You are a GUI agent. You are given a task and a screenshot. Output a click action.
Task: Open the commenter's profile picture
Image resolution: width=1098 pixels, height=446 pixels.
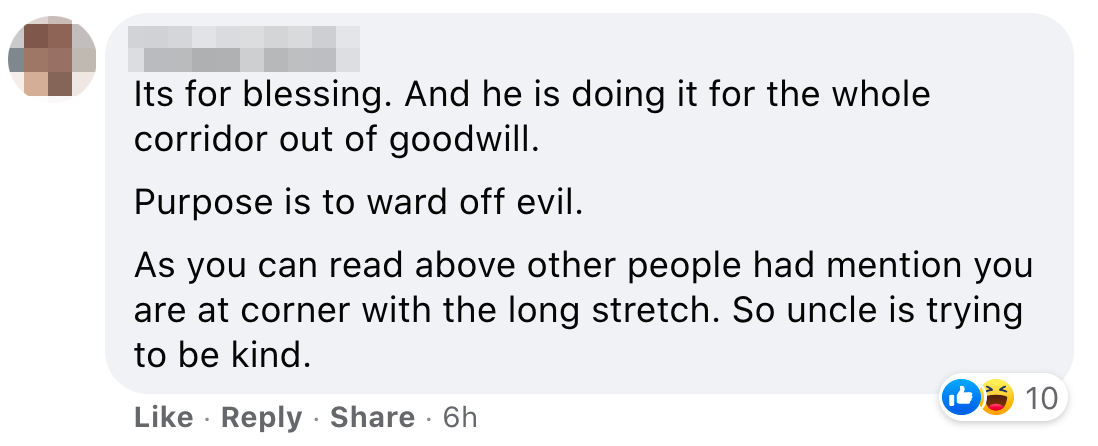coord(52,58)
